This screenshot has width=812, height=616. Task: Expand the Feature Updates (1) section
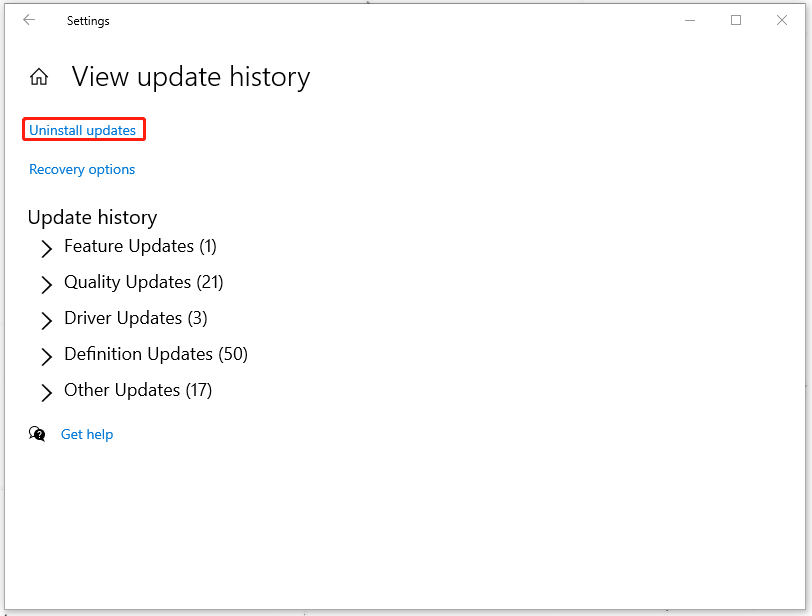point(139,247)
